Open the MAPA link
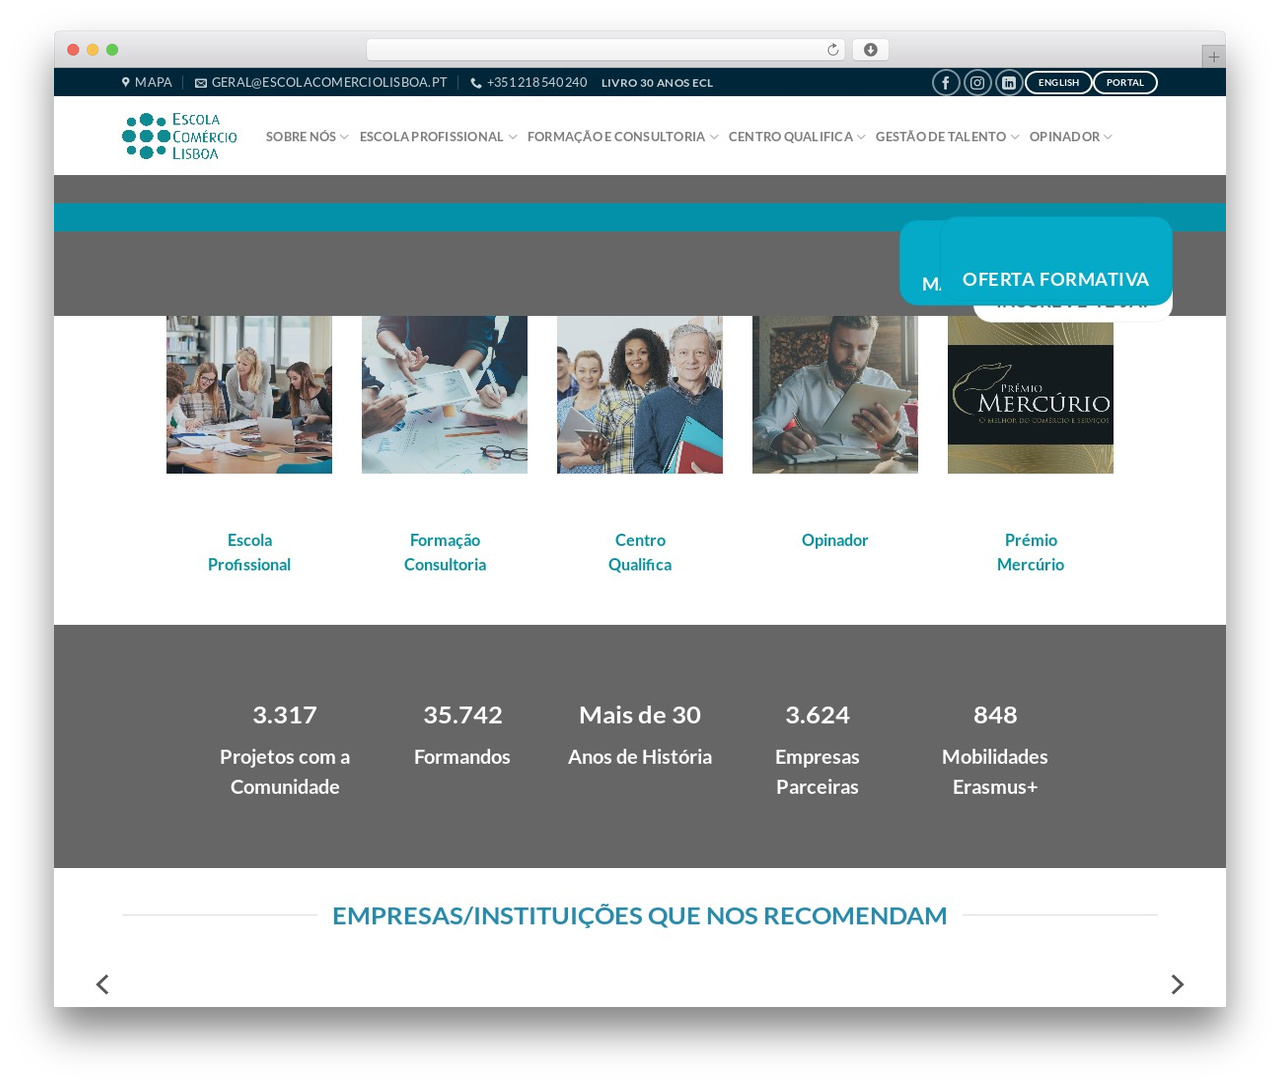 tap(154, 83)
